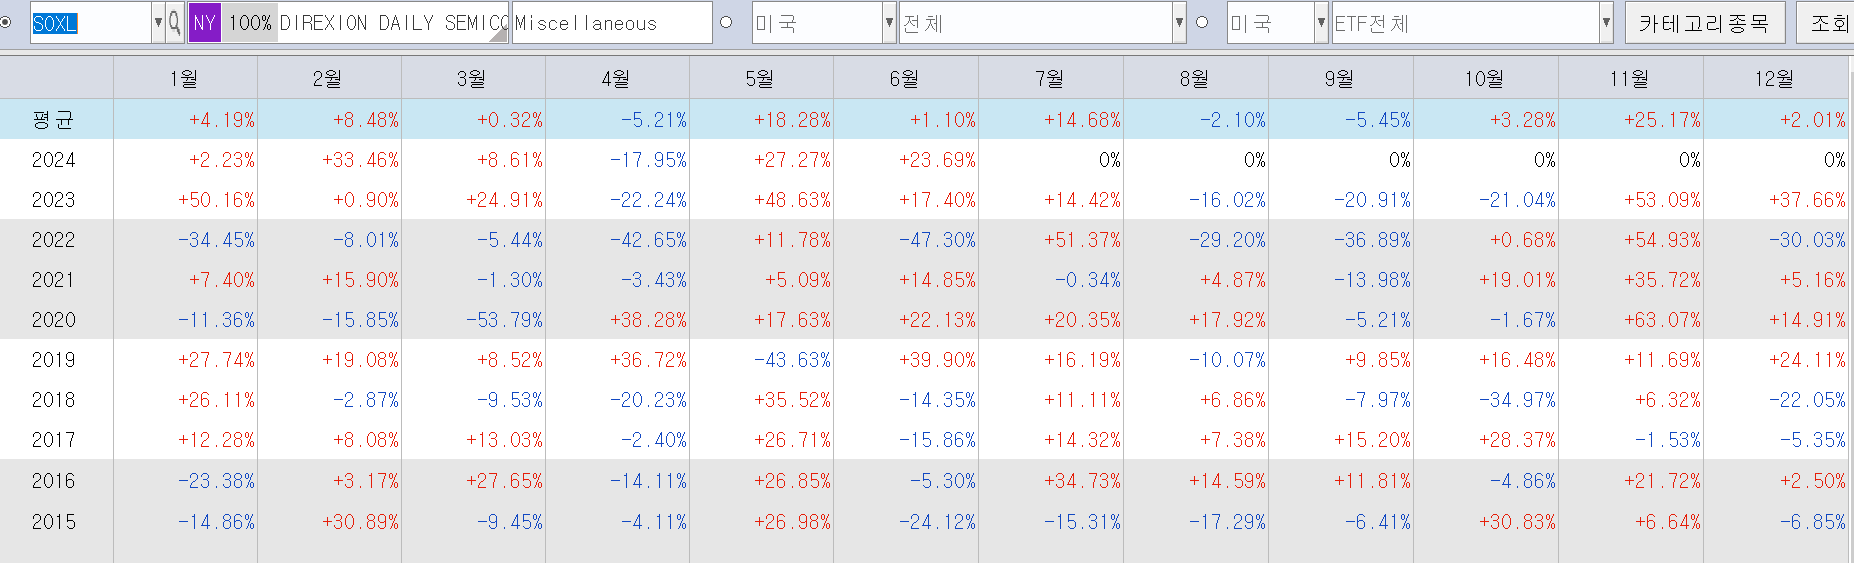
Task: Select the radio button before first 미국 dropdown
Action: click(x=726, y=22)
